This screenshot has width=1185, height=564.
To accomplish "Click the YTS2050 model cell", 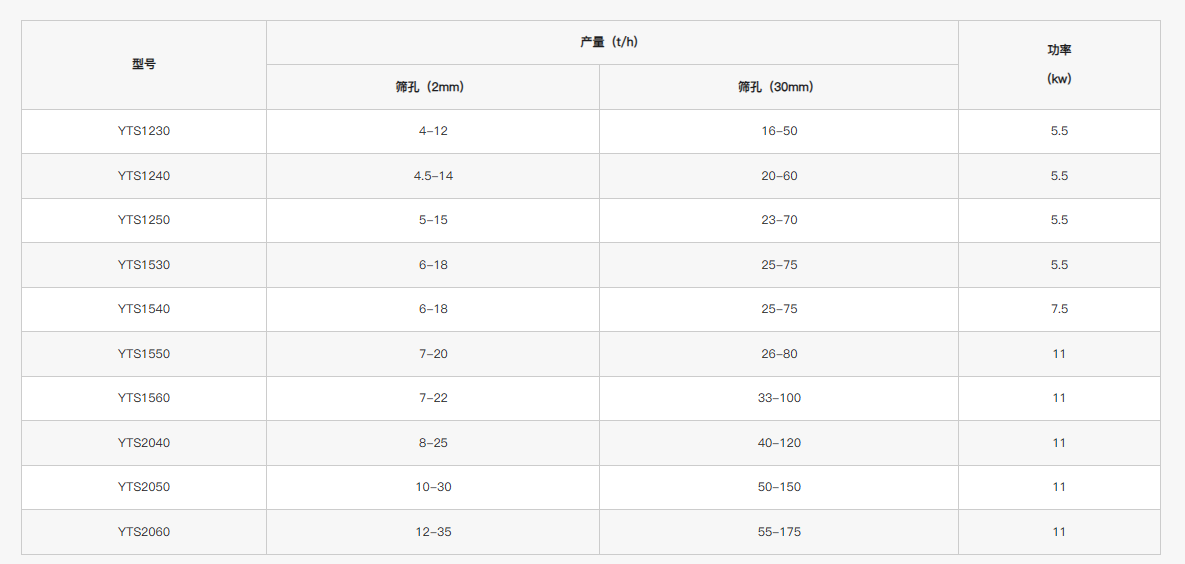I will click(x=144, y=487).
